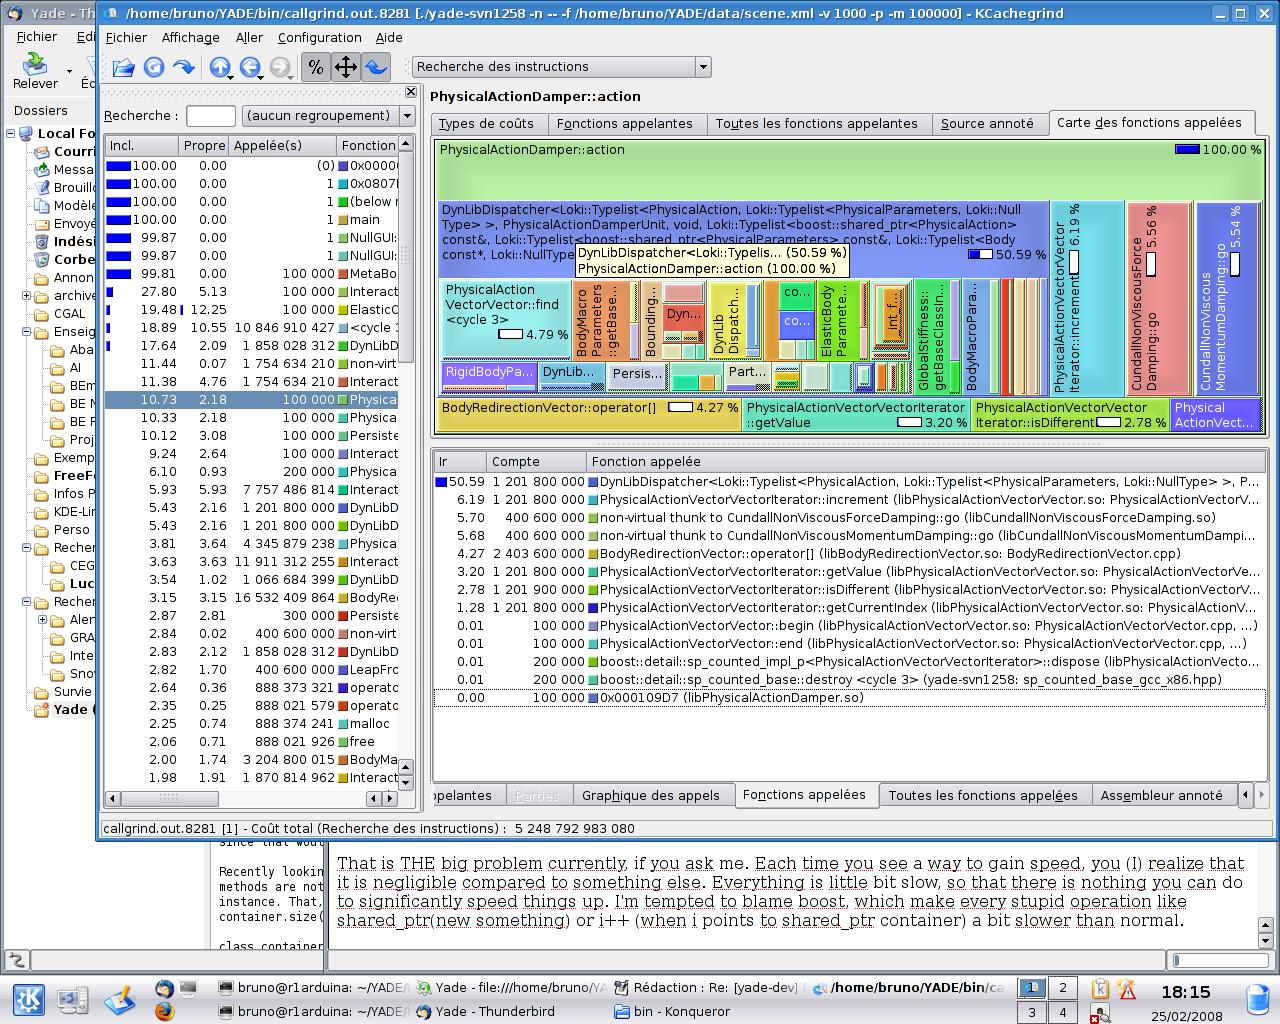Open the Affichage menu

pos(190,37)
